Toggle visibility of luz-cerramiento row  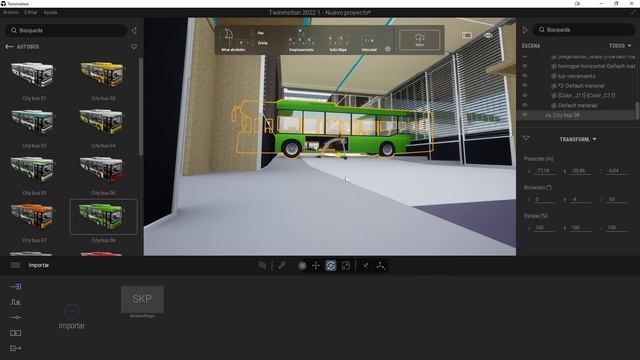click(525, 76)
